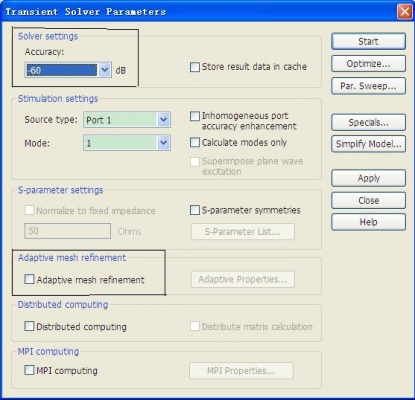The width and height of the screenshot is (415, 400).
Task: Apply the solver parameters
Action: [x=368, y=178]
